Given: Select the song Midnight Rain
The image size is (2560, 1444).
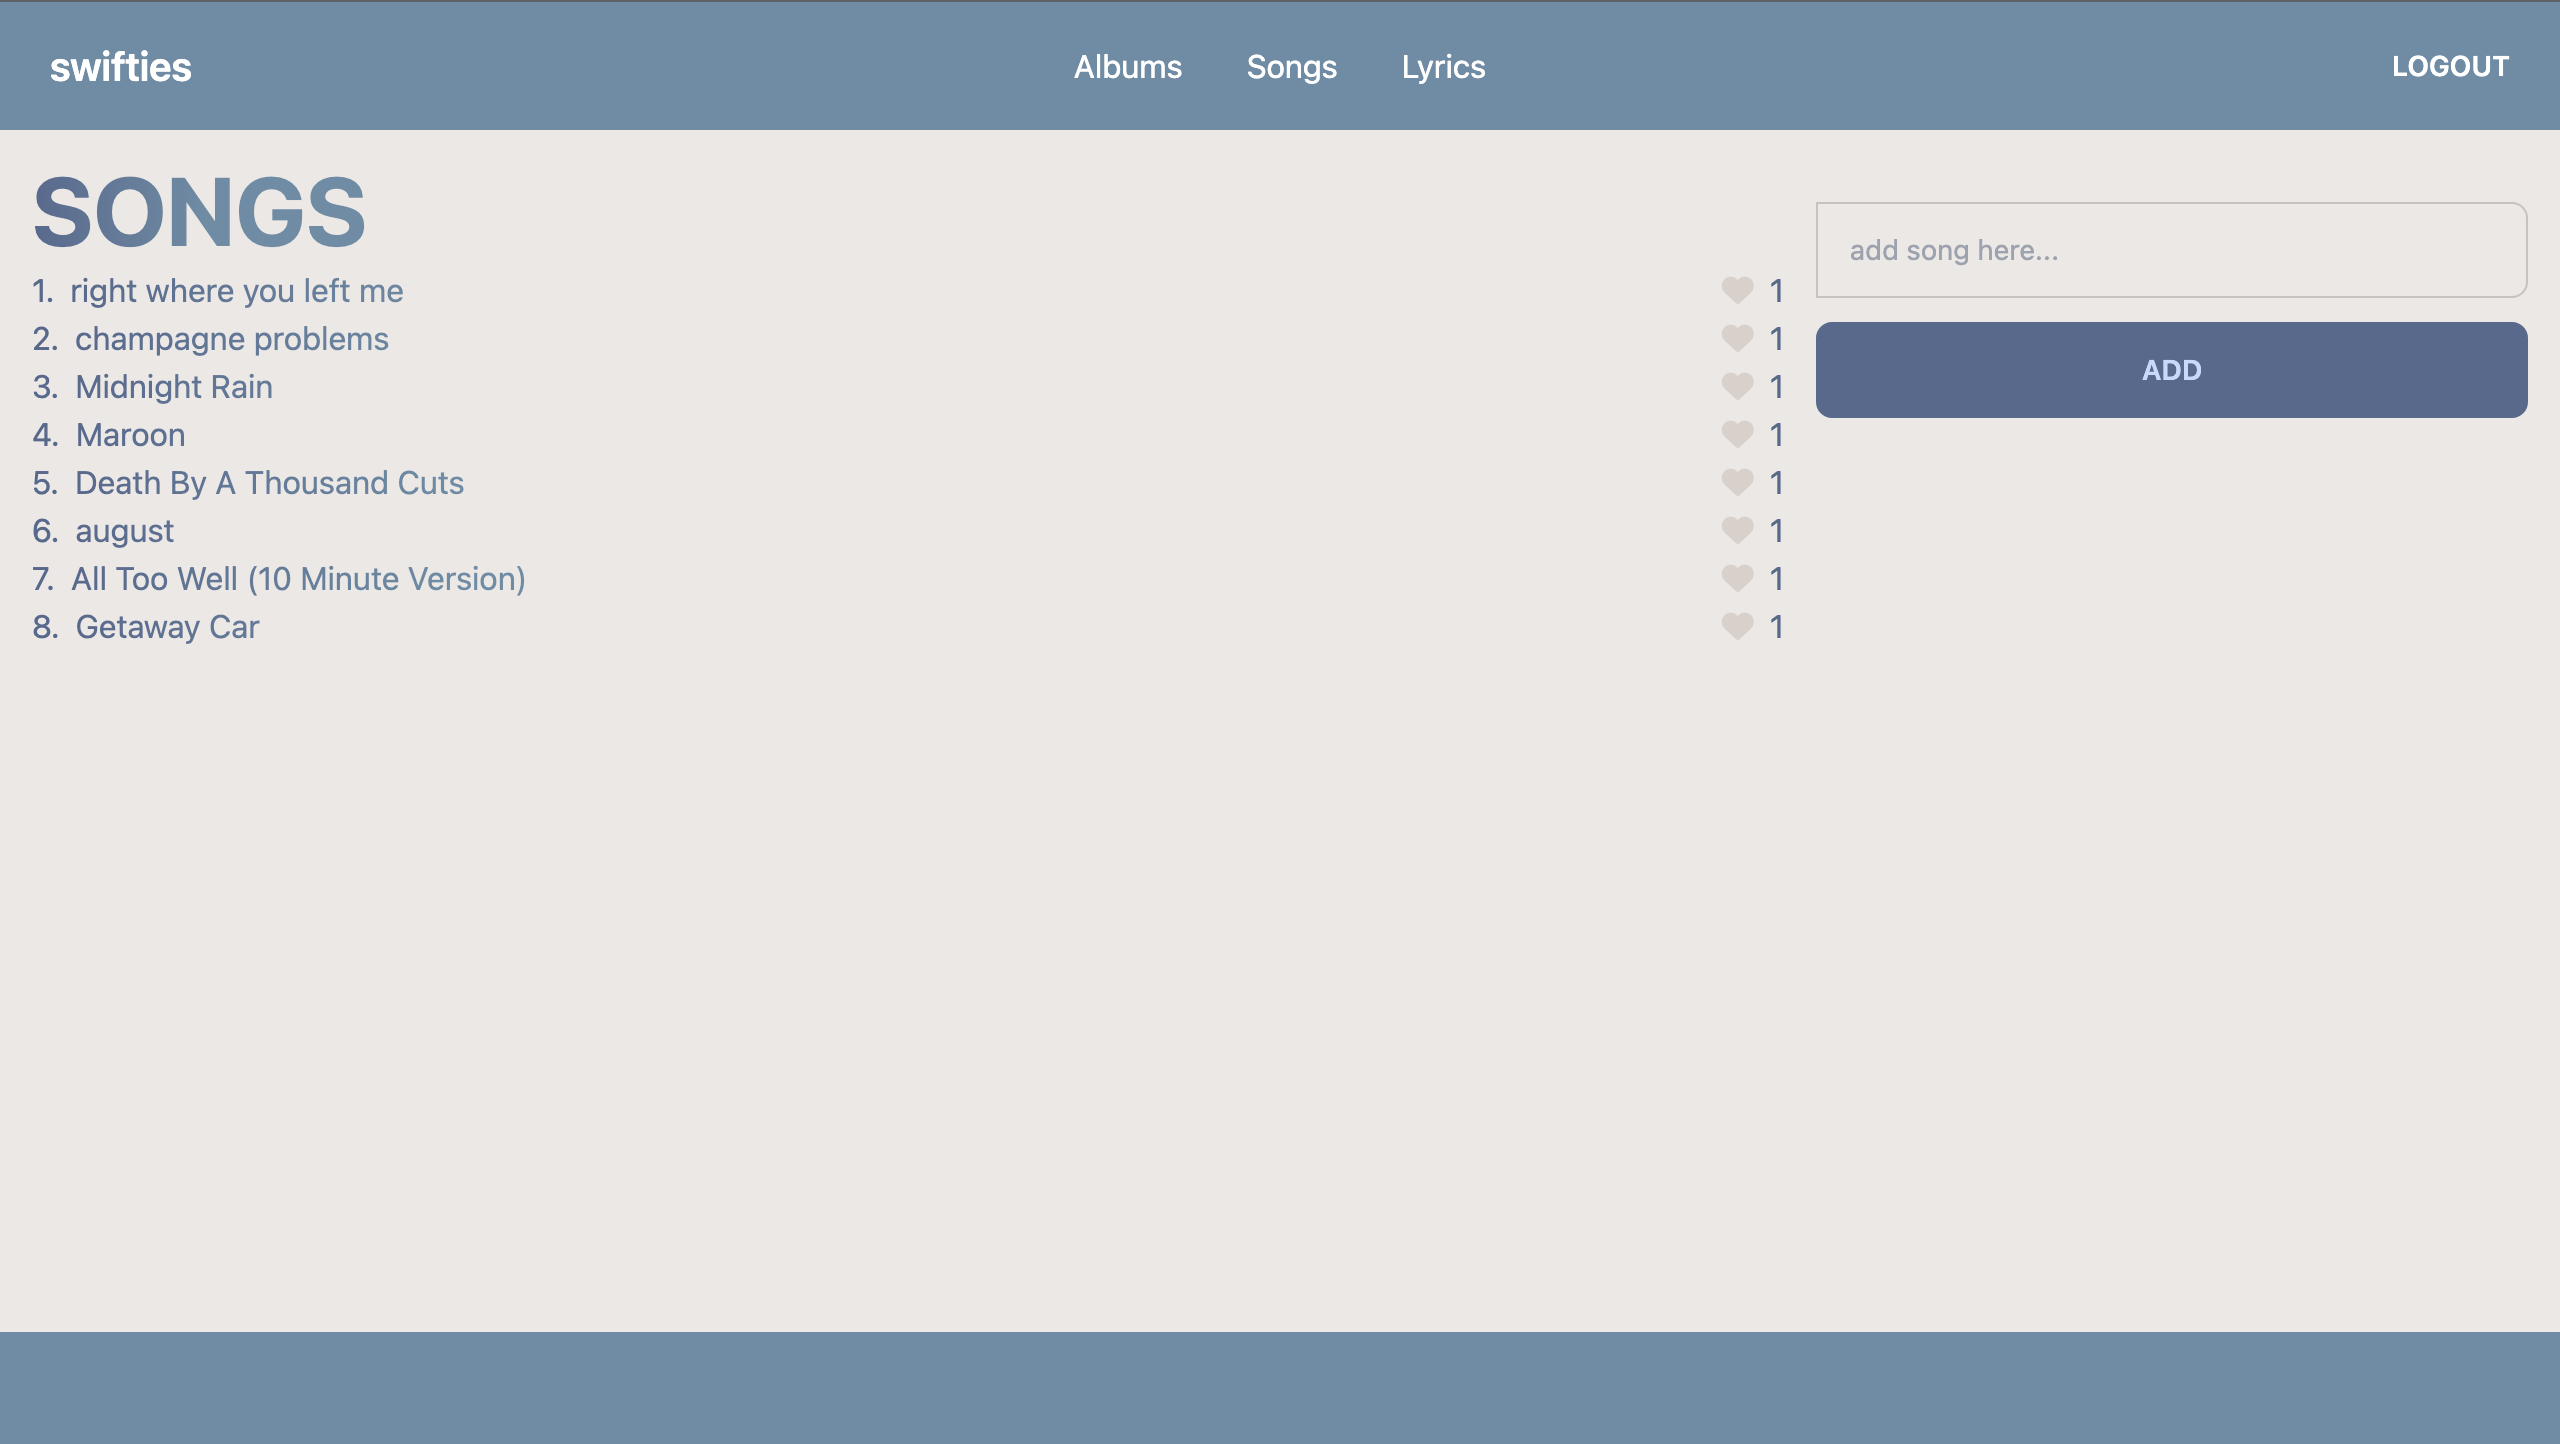Looking at the screenshot, I should (174, 386).
